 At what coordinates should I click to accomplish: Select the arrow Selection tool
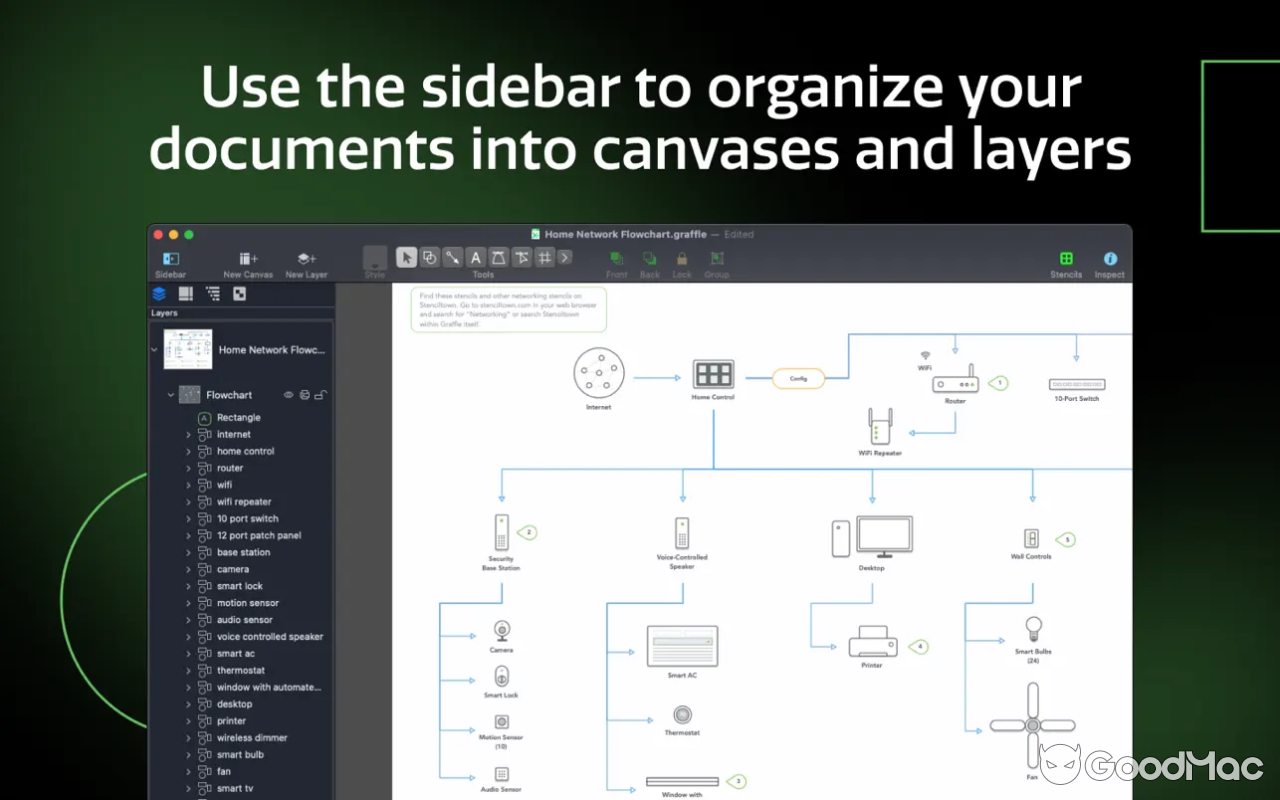(406, 257)
